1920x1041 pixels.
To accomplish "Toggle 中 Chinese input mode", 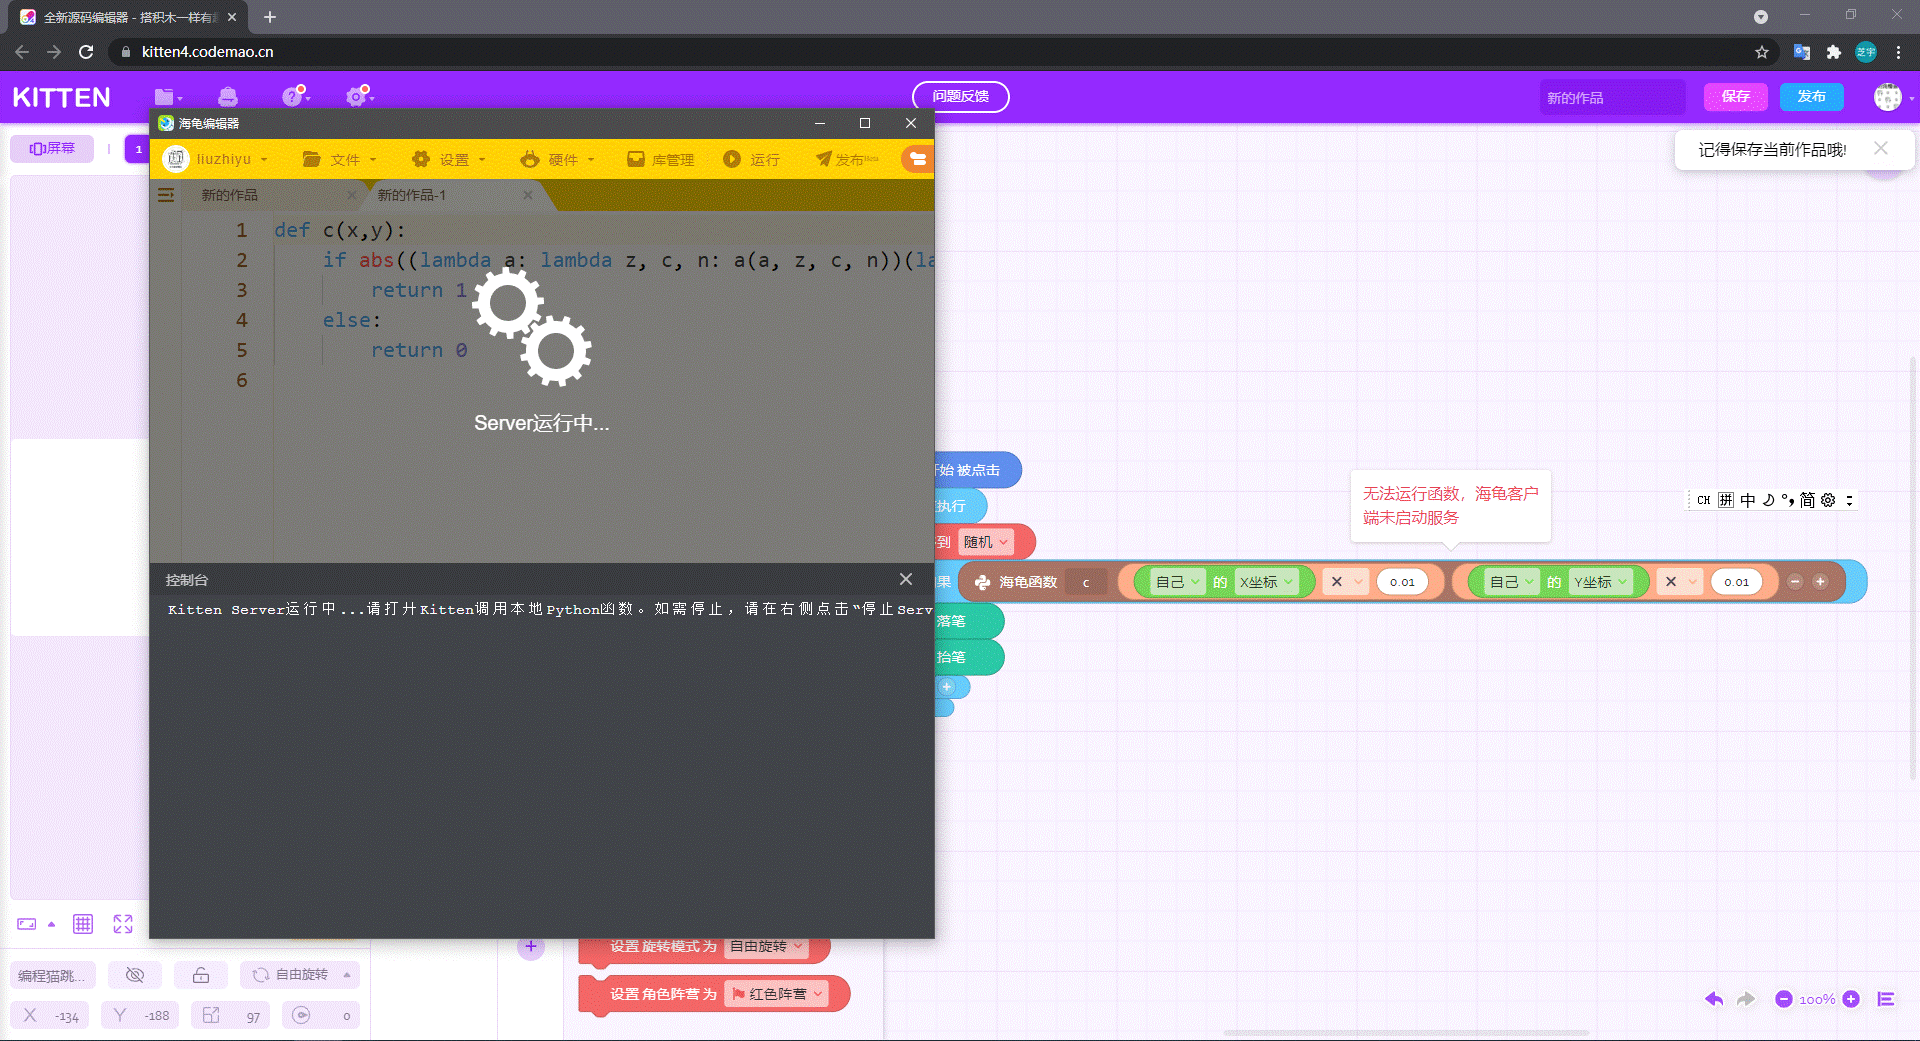I will 1747,500.
